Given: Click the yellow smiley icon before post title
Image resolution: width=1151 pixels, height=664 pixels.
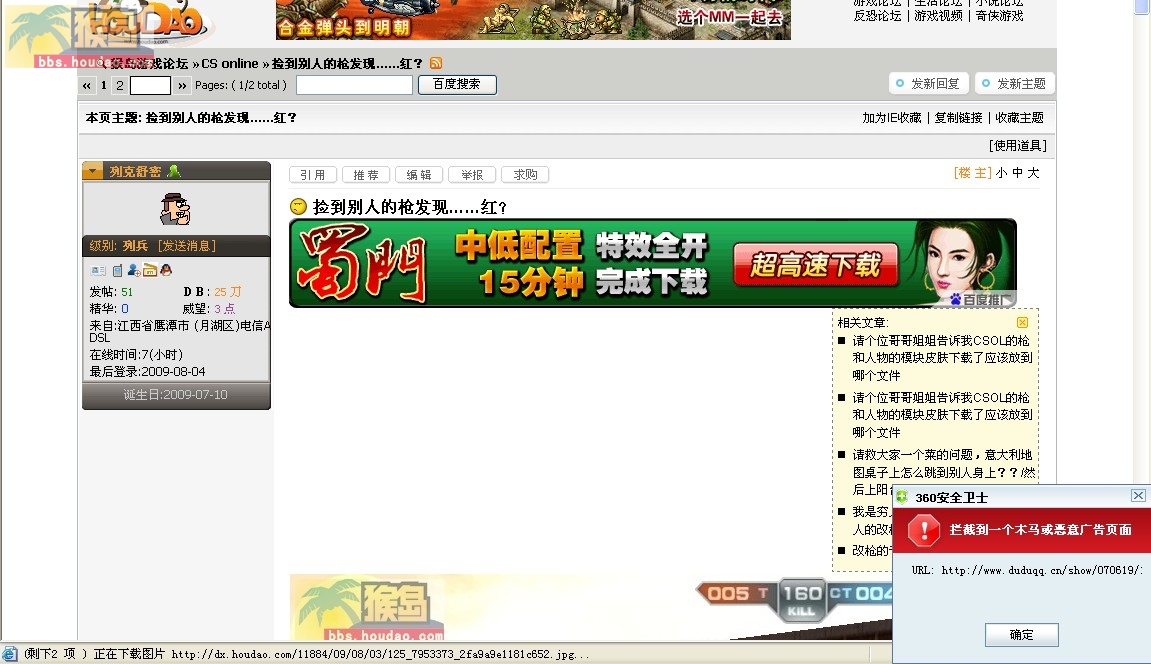Looking at the screenshot, I should pos(298,207).
